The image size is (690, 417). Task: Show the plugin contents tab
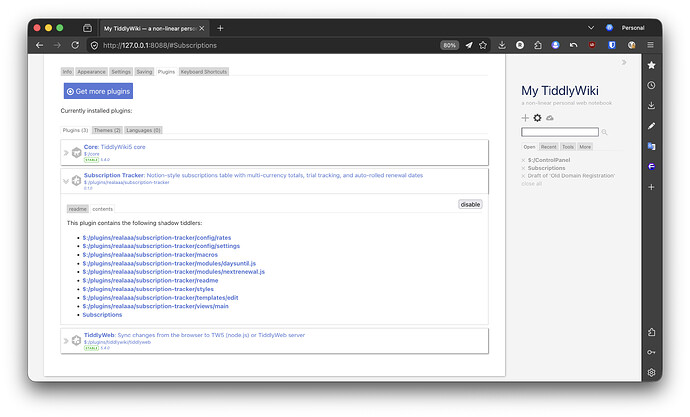click(103, 209)
